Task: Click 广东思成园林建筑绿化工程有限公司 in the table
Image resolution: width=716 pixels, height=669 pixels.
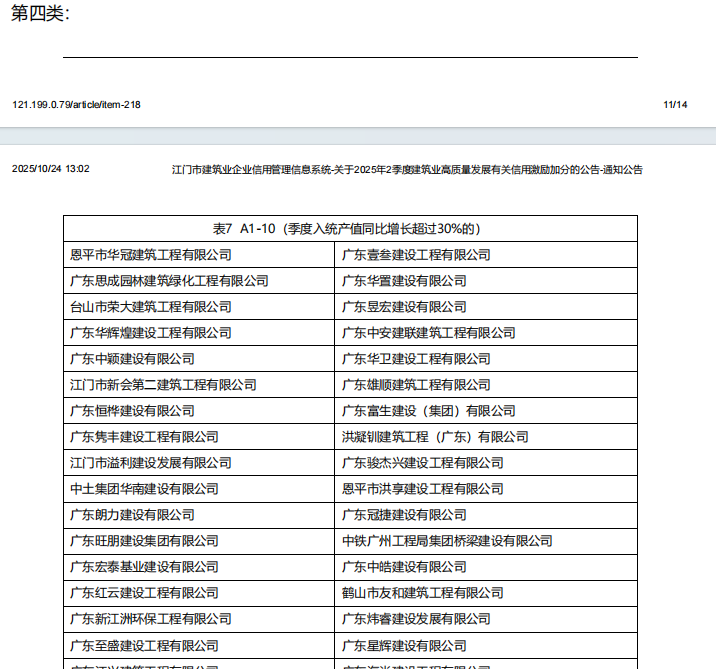Action: point(169,281)
